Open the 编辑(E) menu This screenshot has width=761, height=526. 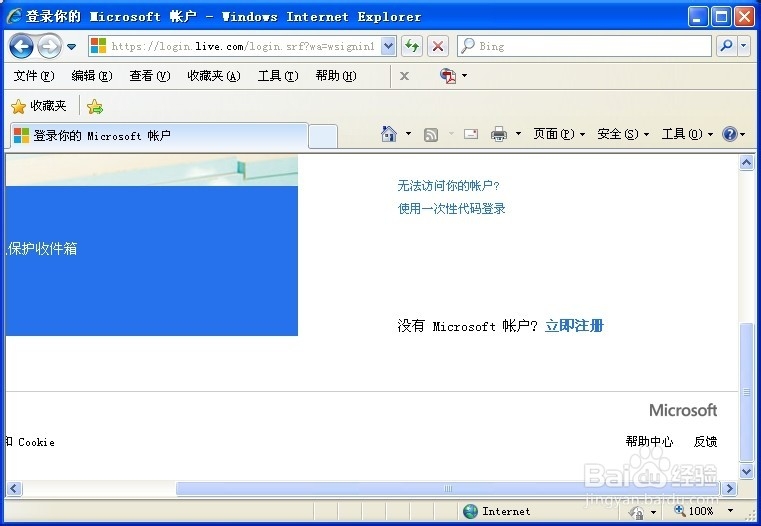[x=92, y=76]
